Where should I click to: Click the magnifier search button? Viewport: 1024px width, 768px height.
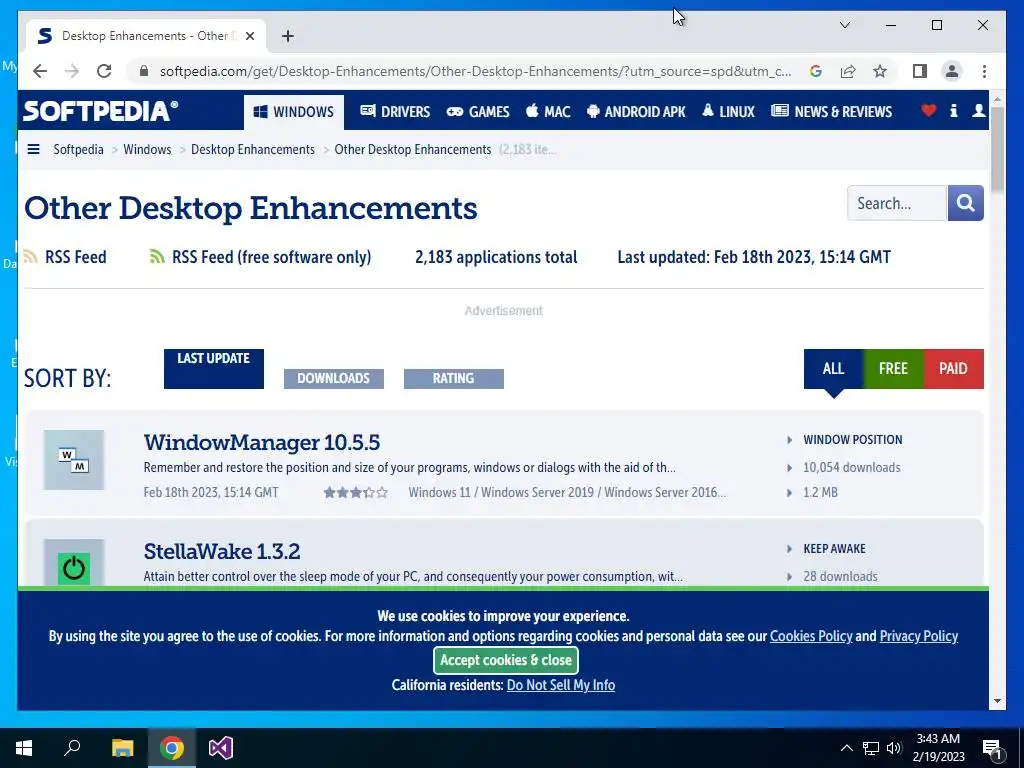965,203
